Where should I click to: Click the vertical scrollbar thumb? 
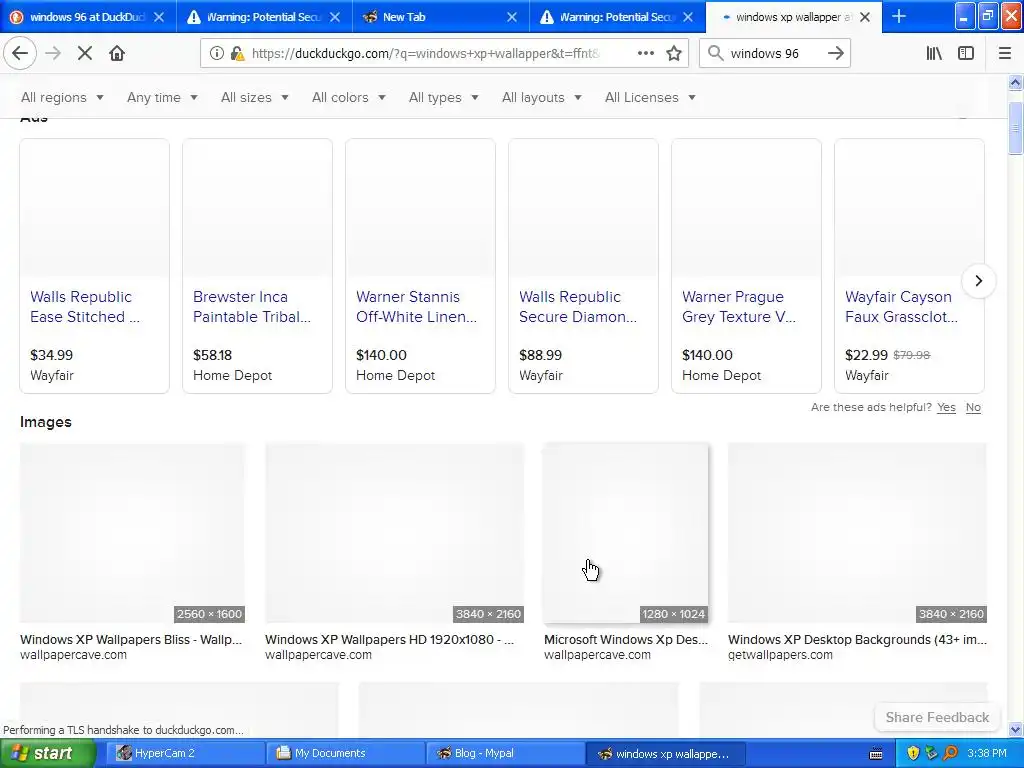(1015, 128)
